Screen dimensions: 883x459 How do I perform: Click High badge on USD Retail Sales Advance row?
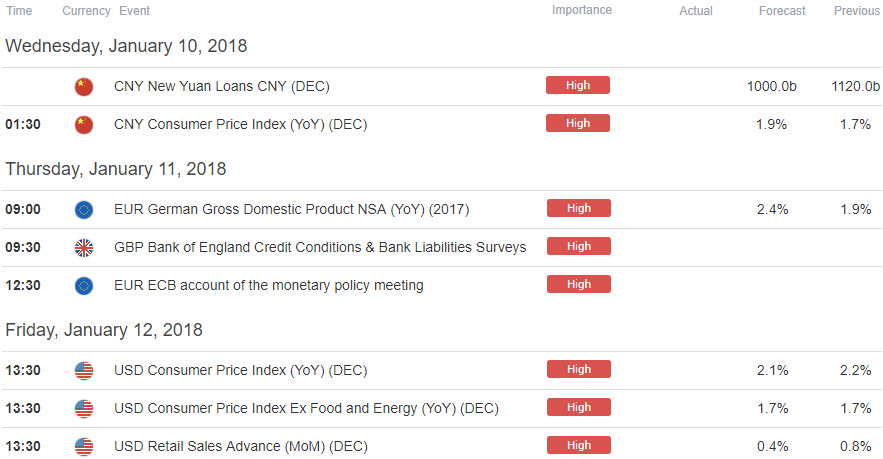point(579,445)
